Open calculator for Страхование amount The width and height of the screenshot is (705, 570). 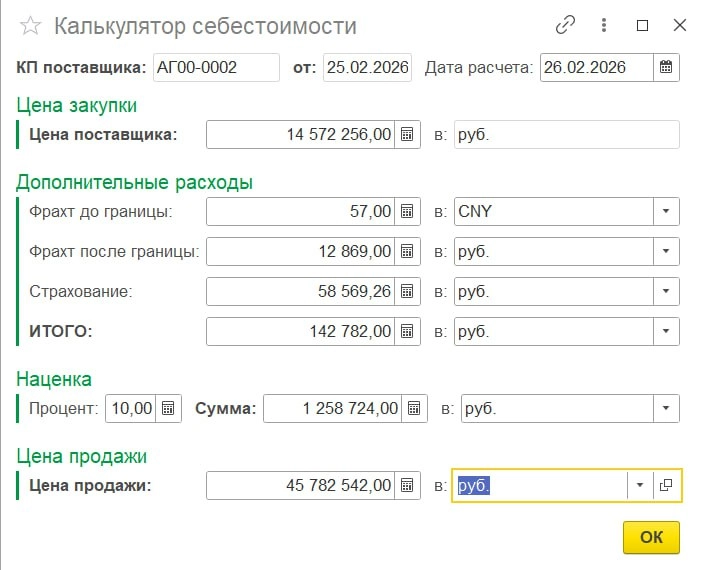(407, 291)
